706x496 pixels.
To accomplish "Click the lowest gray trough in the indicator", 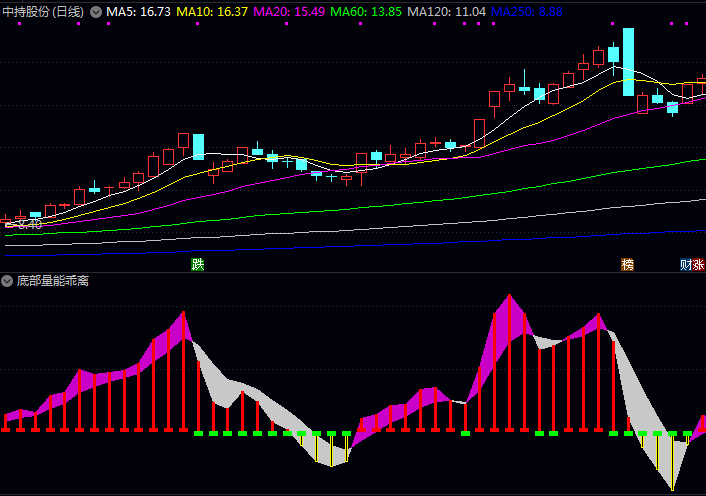I will tap(674, 487).
